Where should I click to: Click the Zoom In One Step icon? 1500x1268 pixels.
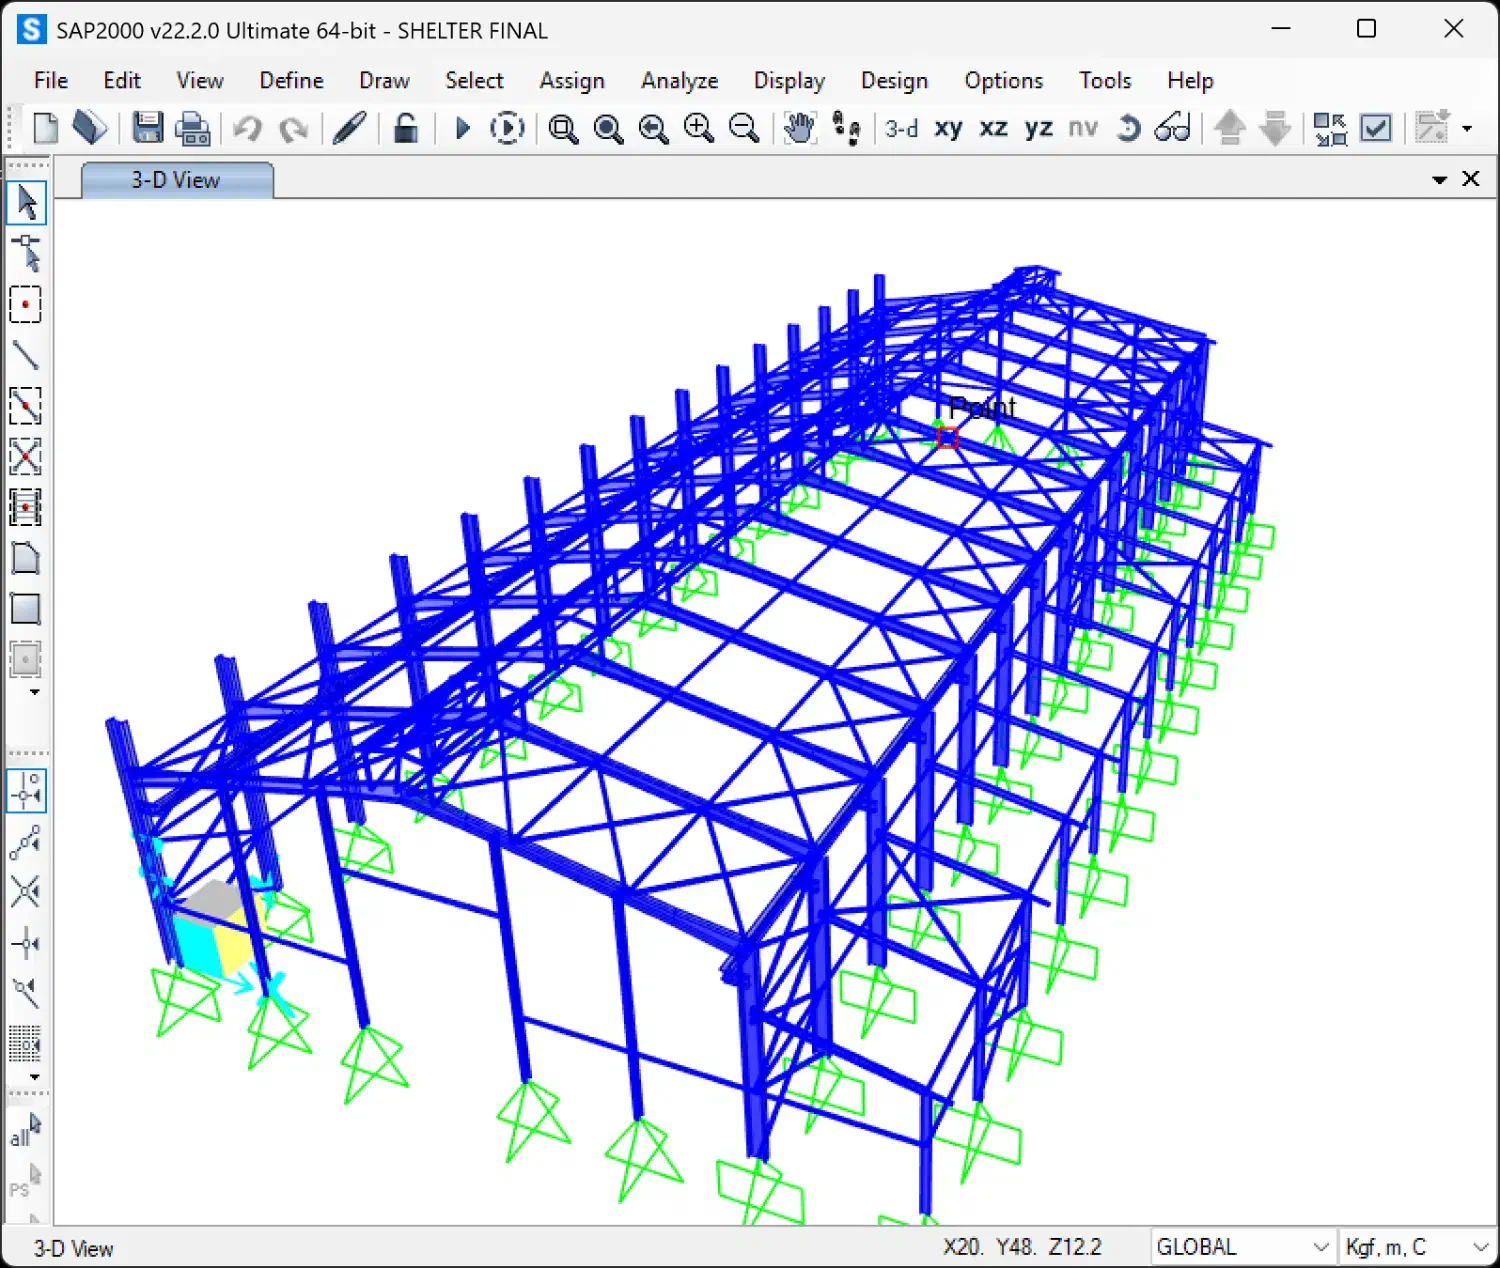(x=698, y=128)
